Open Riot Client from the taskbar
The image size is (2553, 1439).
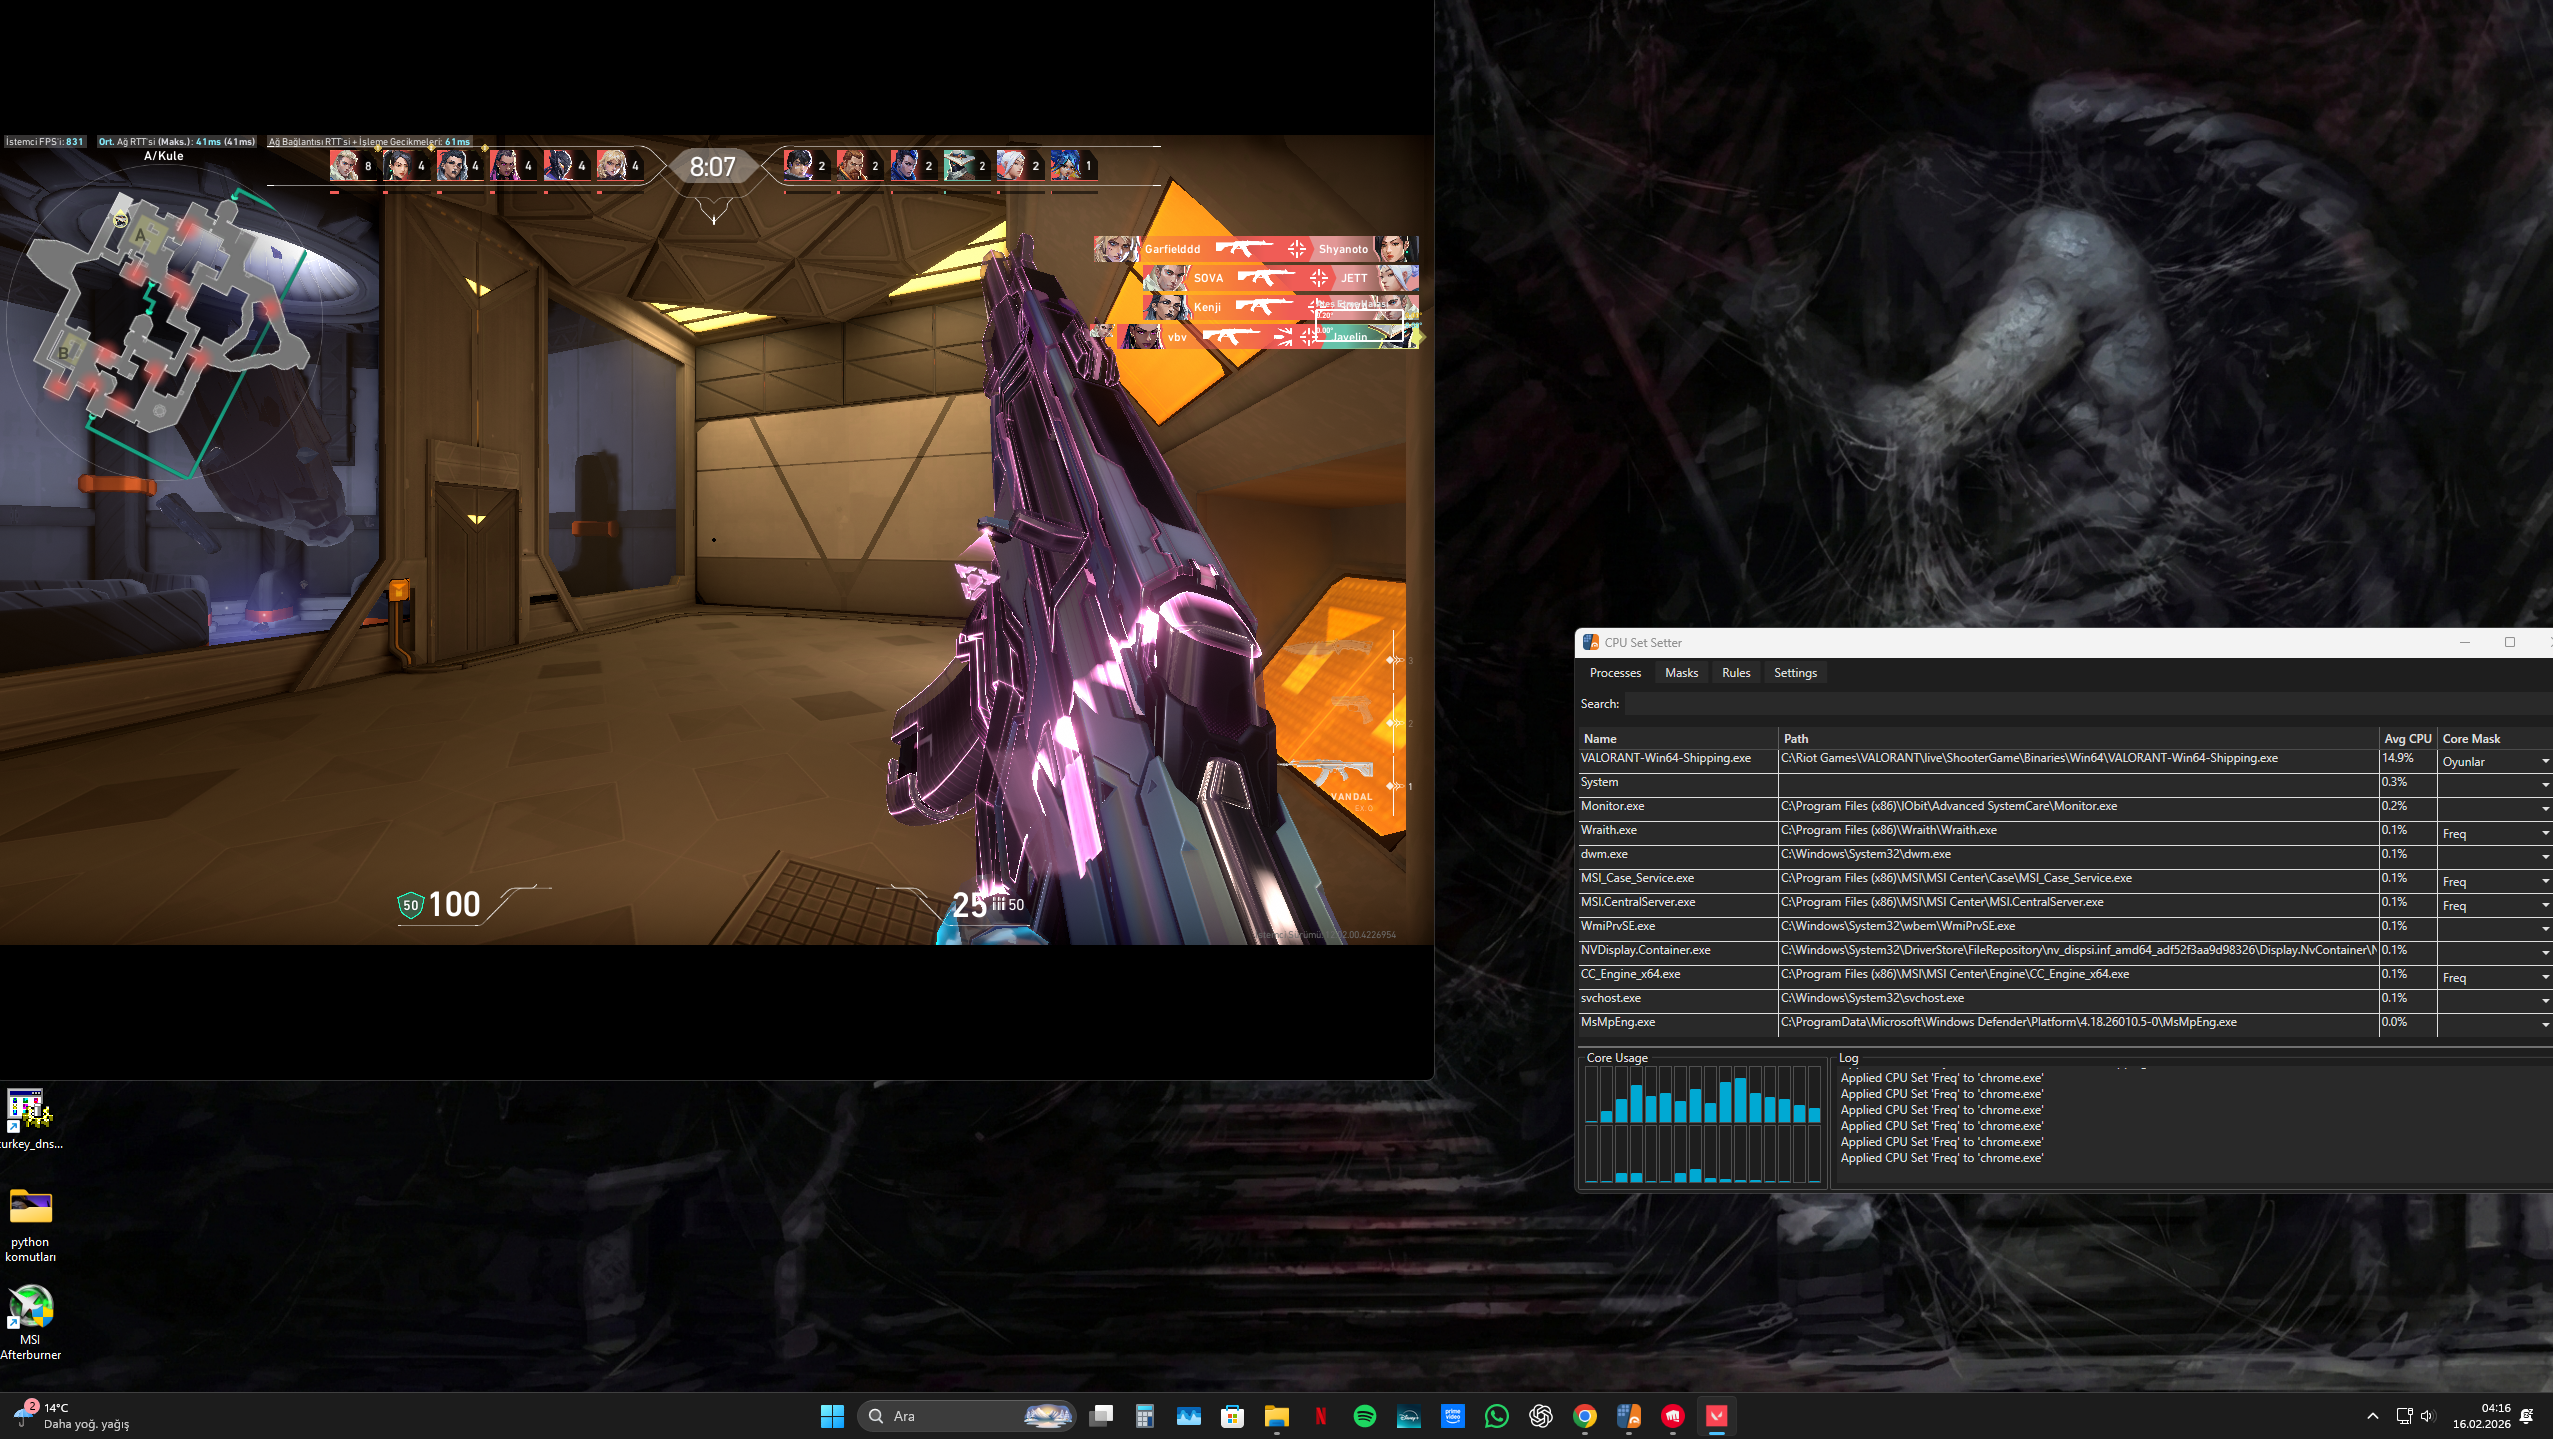(1673, 1416)
